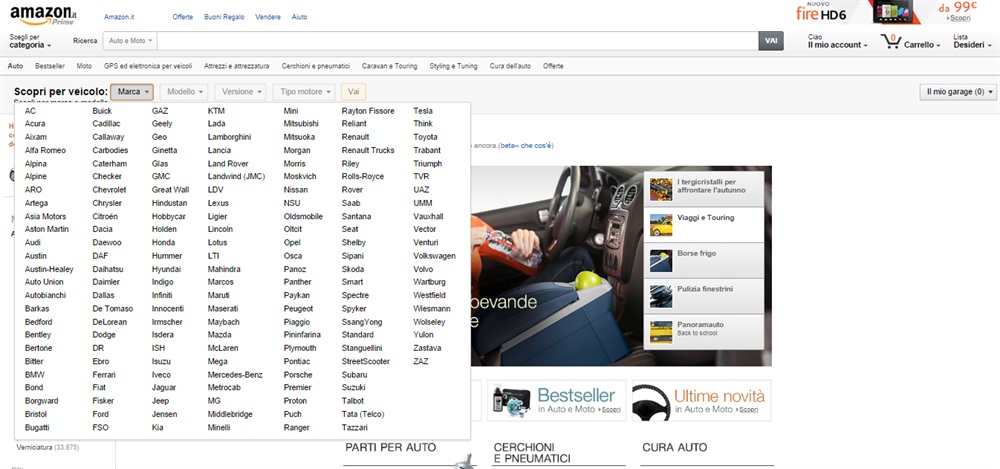Select Maserati from the brand list
1000x469 pixels.
(223, 309)
